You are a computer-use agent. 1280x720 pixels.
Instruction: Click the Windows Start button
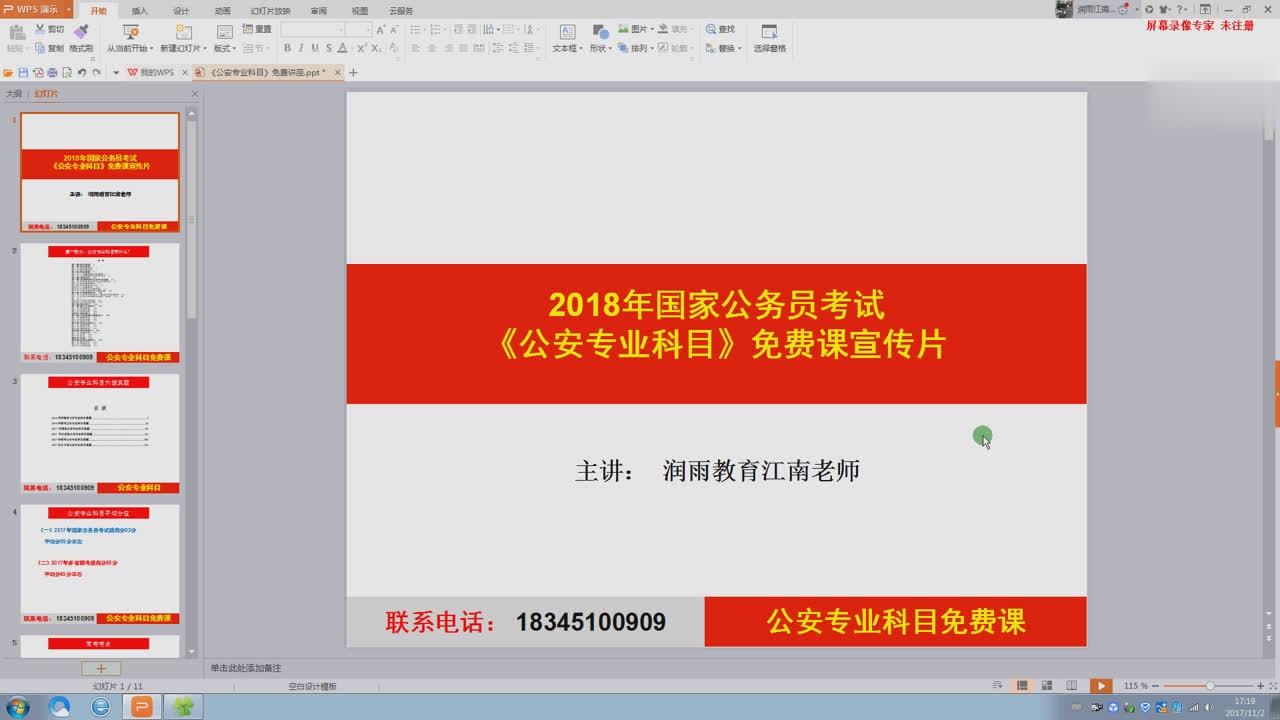click(x=17, y=707)
